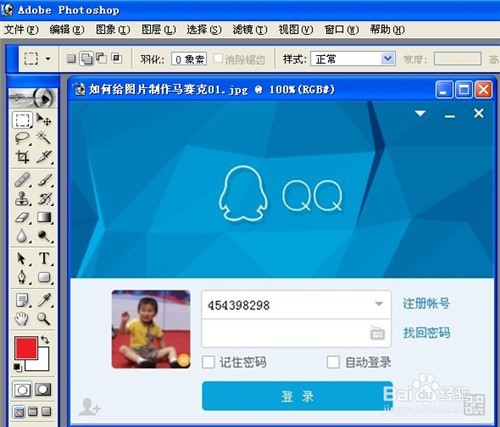The image size is (500, 427).
Task: Select the Brush tool
Action: tap(44, 180)
